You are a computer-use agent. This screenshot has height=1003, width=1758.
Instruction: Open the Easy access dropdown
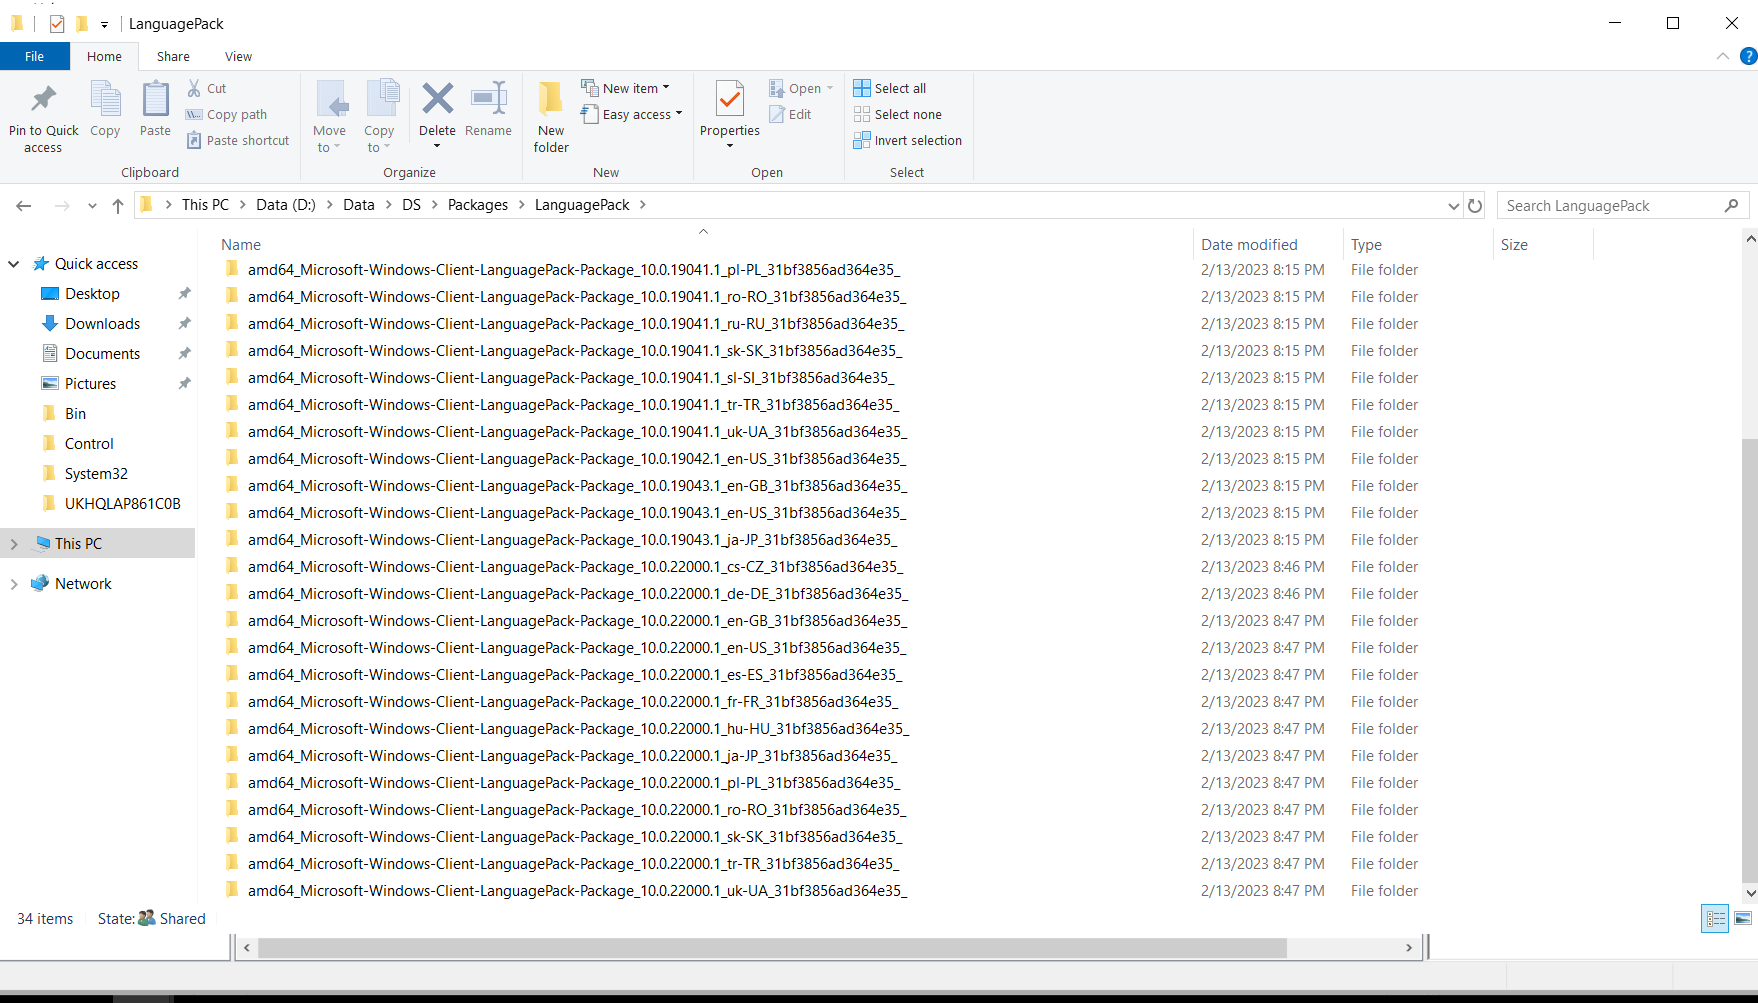coord(631,114)
